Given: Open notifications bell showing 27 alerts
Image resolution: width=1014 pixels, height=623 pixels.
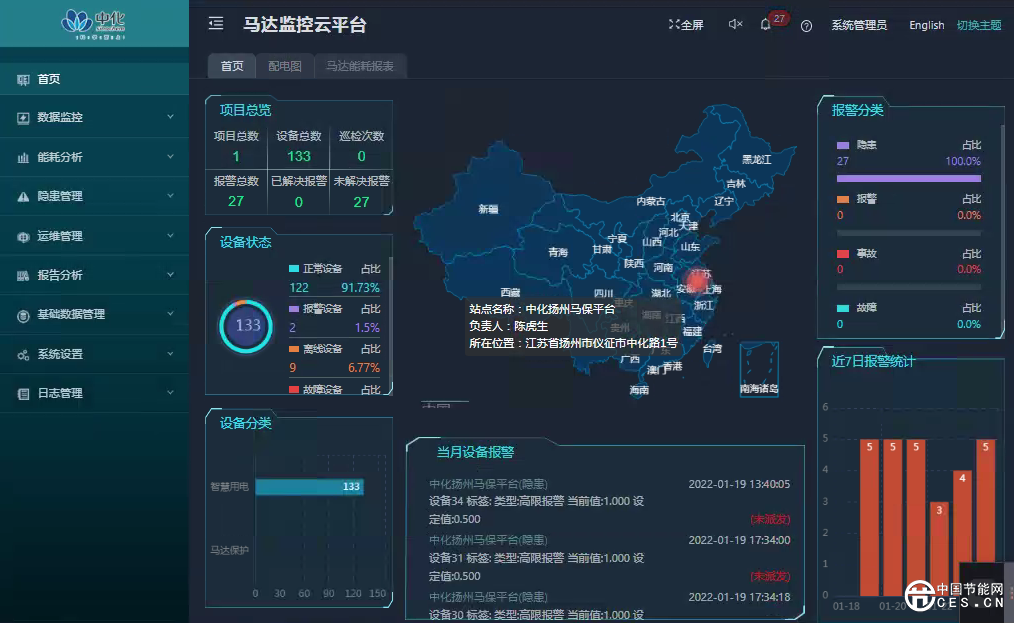Looking at the screenshot, I should pyautogui.click(x=766, y=25).
